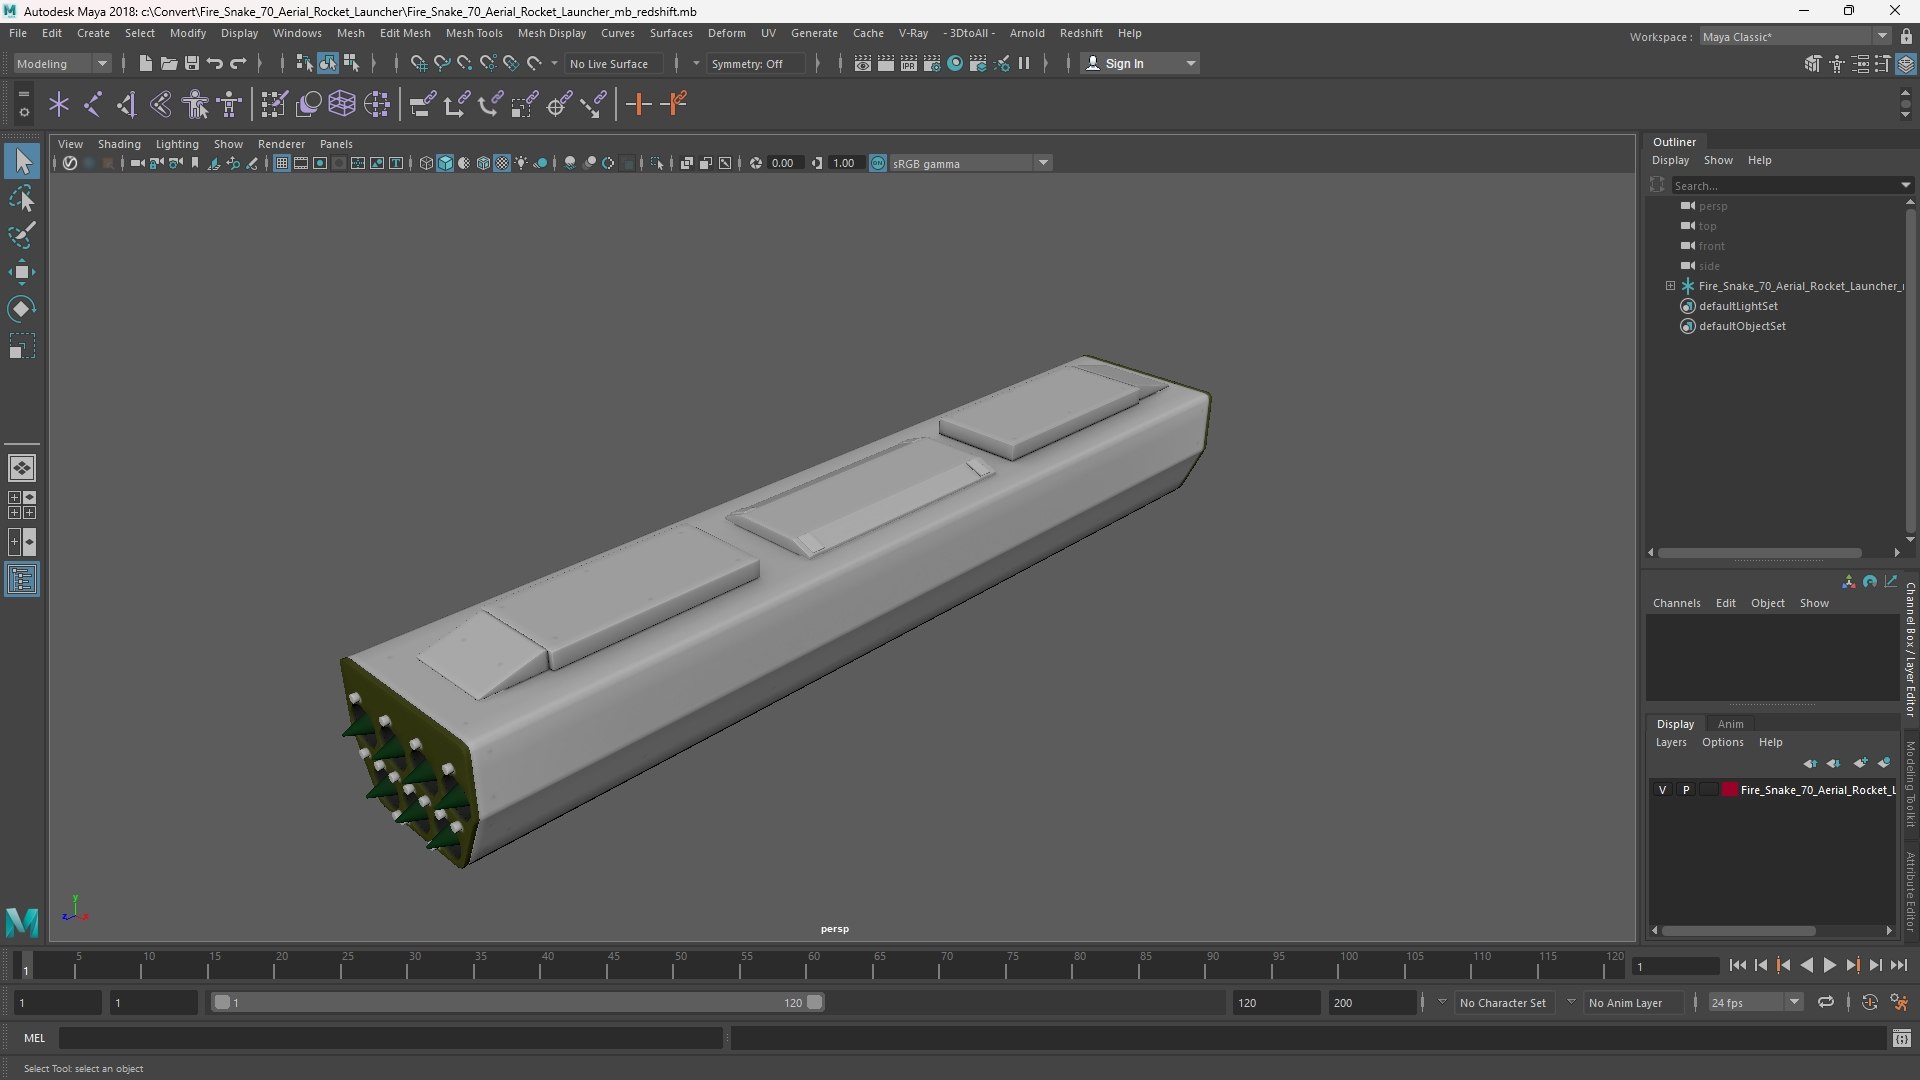Click the red layer color swatch
1920x1080 pixels.
coord(1729,790)
